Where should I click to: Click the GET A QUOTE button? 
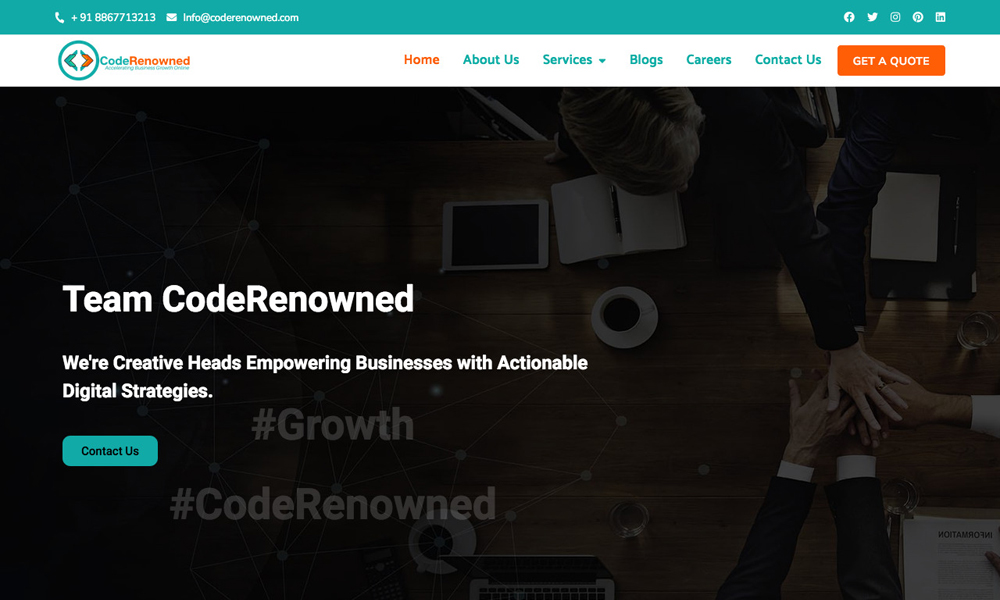[891, 61]
